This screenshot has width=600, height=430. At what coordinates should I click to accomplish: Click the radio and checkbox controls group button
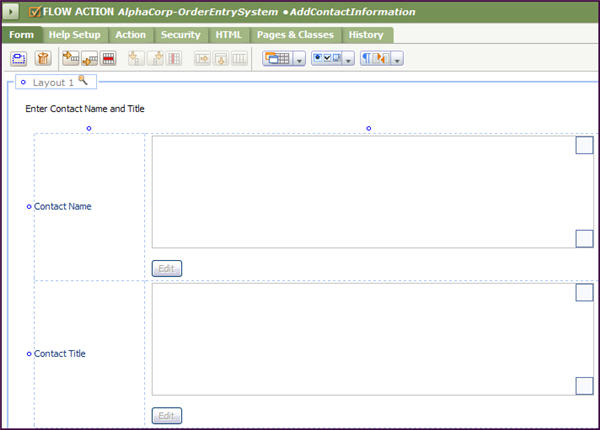327,59
